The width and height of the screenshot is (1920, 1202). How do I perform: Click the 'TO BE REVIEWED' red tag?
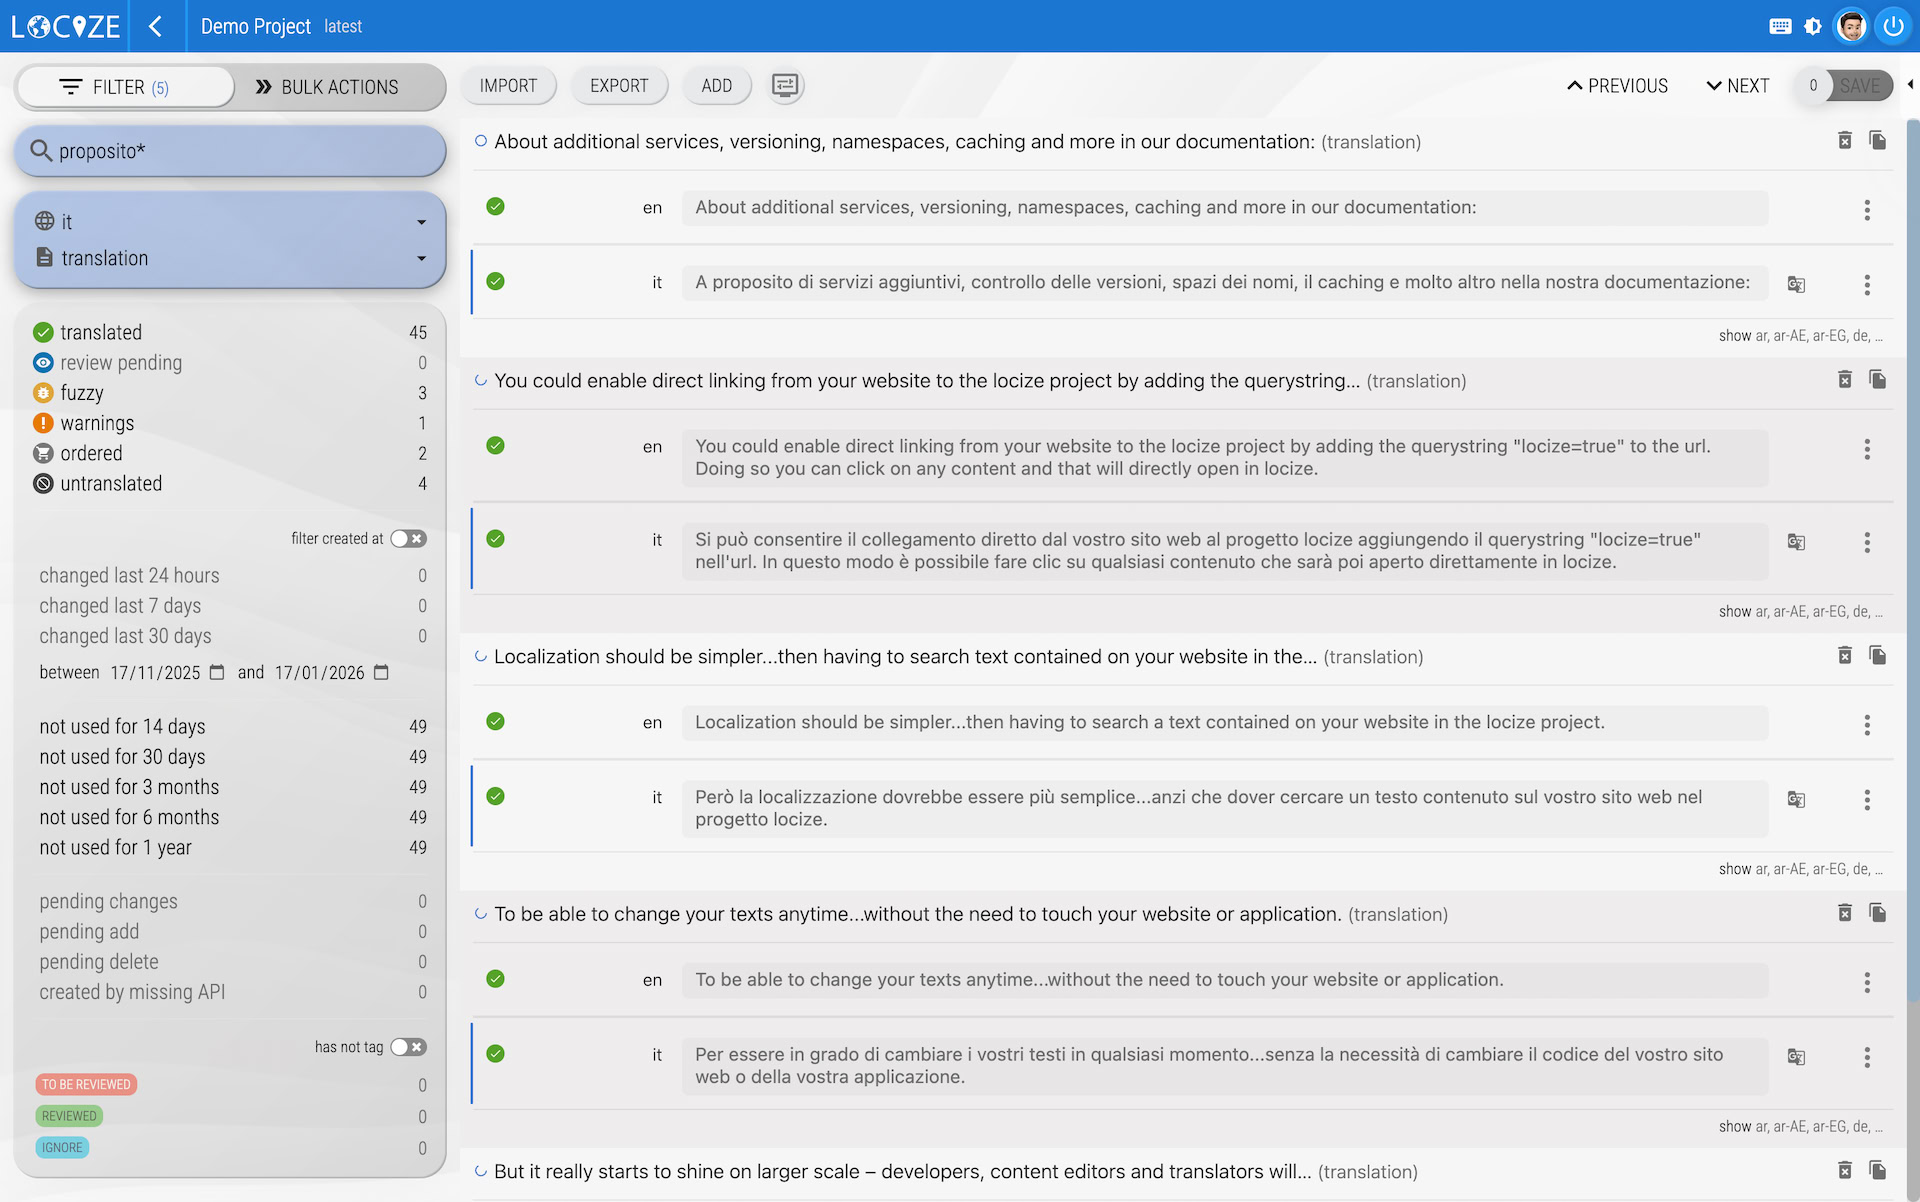coord(86,1085)
